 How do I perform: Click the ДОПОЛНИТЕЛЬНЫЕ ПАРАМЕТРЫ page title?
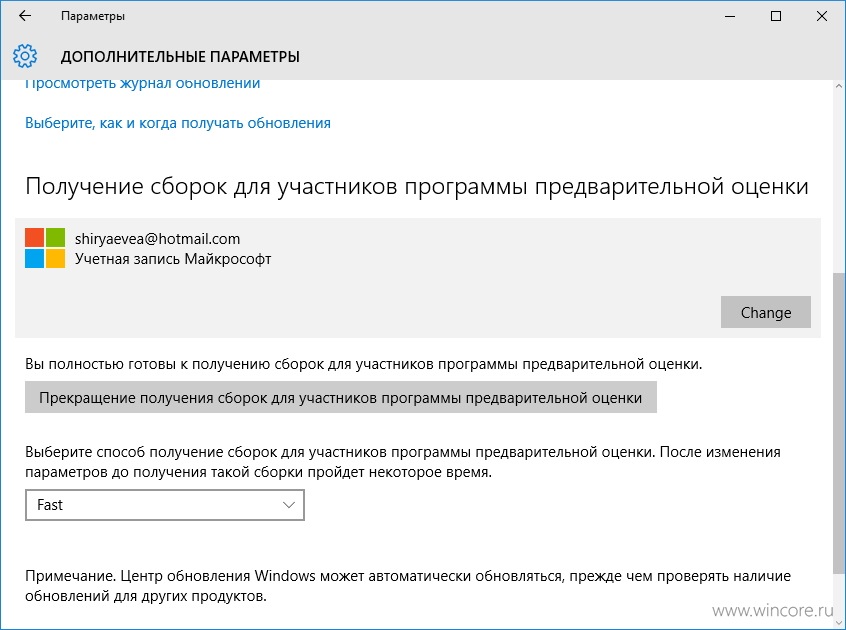point(180,57)
